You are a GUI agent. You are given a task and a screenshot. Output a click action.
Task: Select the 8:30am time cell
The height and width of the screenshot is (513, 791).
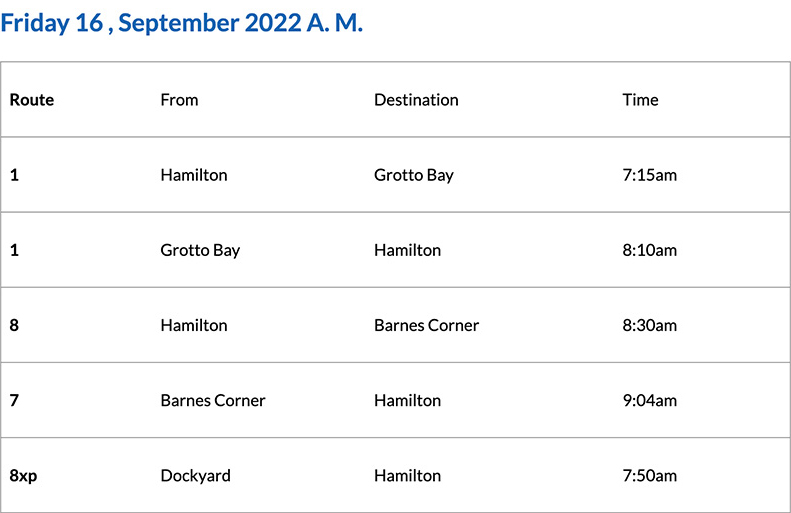649,325
